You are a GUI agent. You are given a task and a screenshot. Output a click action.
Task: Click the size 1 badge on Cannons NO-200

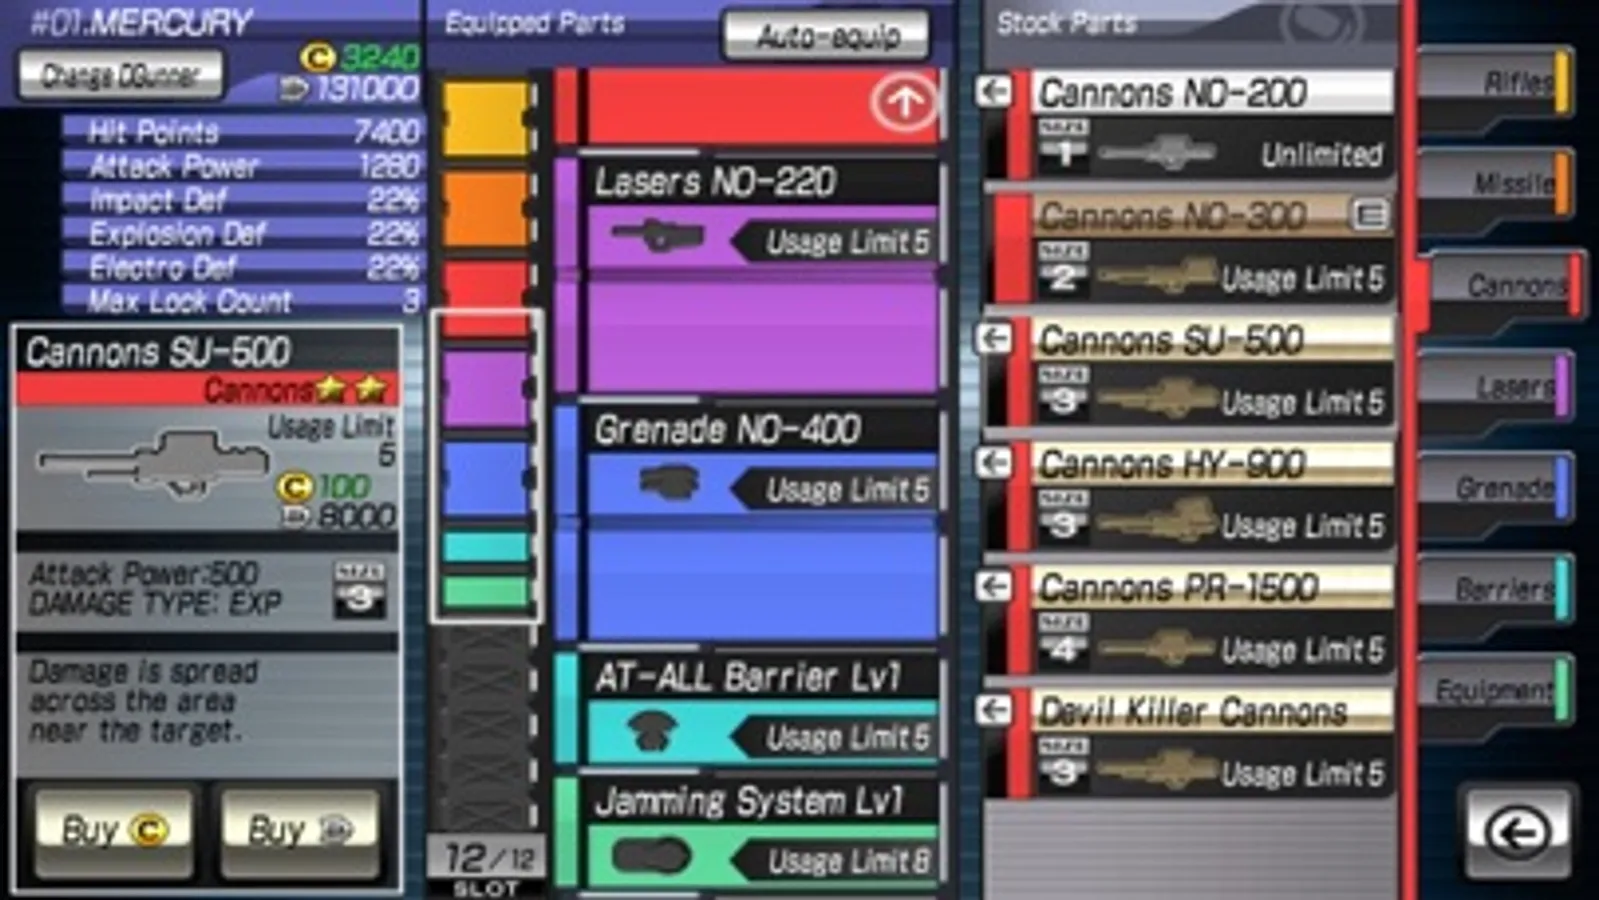click(1062, 145)
